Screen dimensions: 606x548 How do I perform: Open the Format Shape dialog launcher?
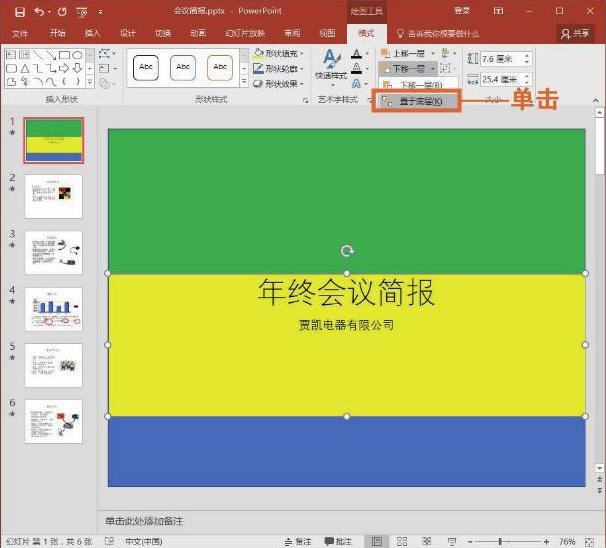tap(305, 100)
